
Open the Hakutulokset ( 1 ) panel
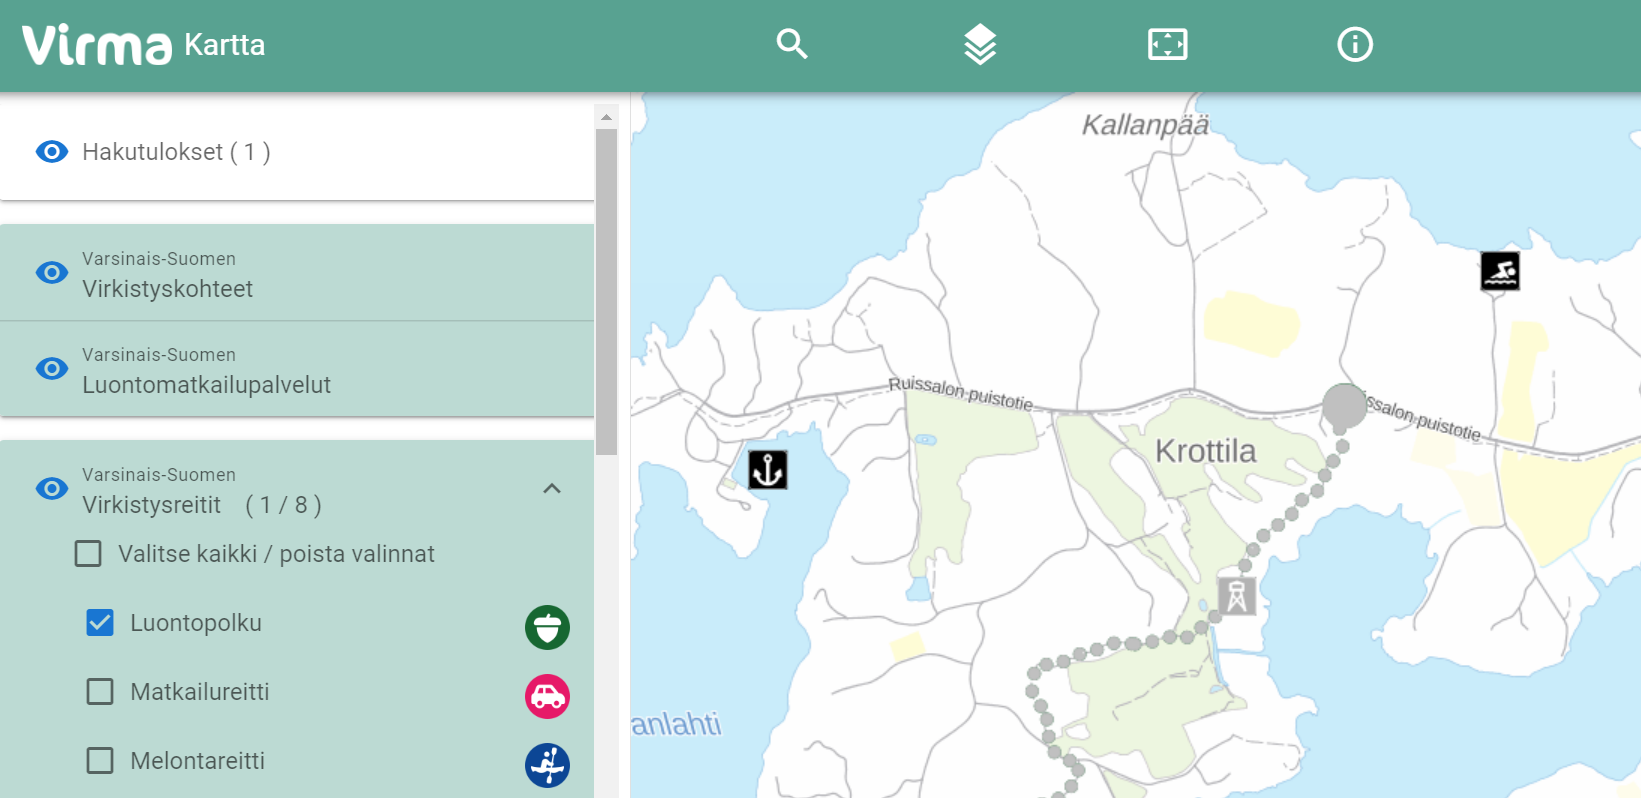pyautogui.click(x=297, y=151)
